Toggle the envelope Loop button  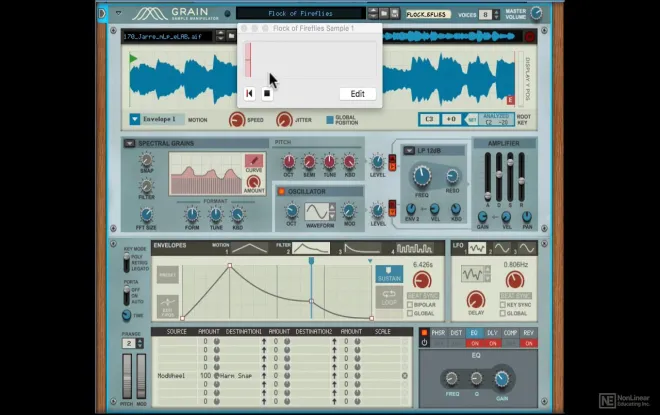pyautogui.click(x=389, y=298)
